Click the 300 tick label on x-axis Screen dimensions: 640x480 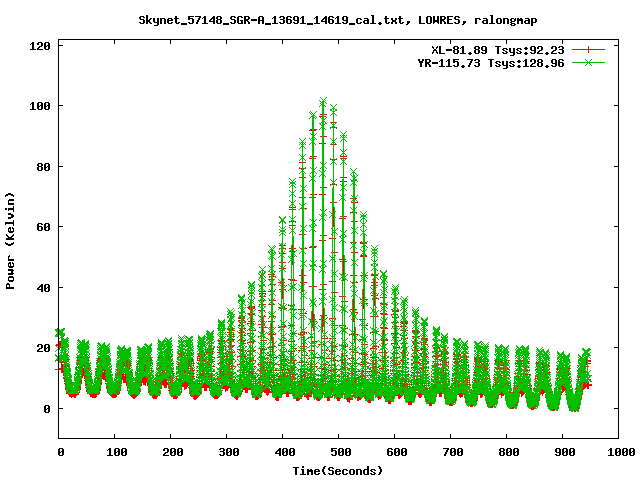click(227, 452)
